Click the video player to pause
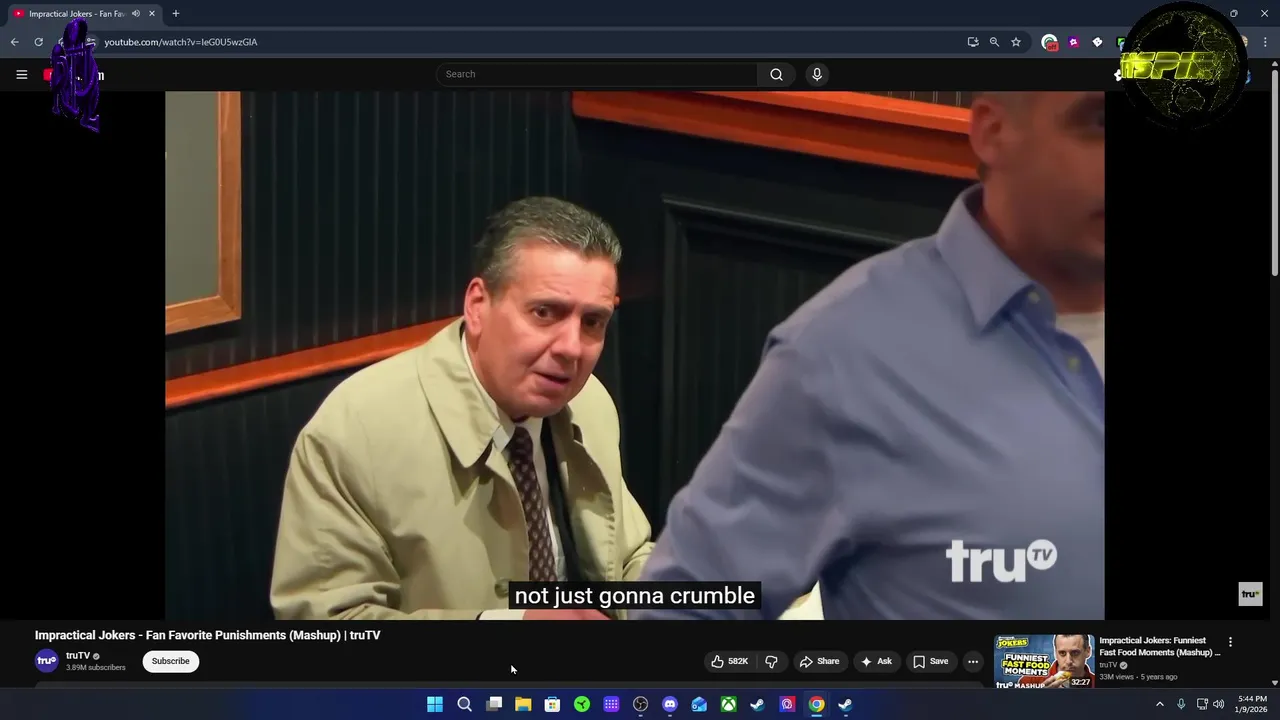 [634, 355]
